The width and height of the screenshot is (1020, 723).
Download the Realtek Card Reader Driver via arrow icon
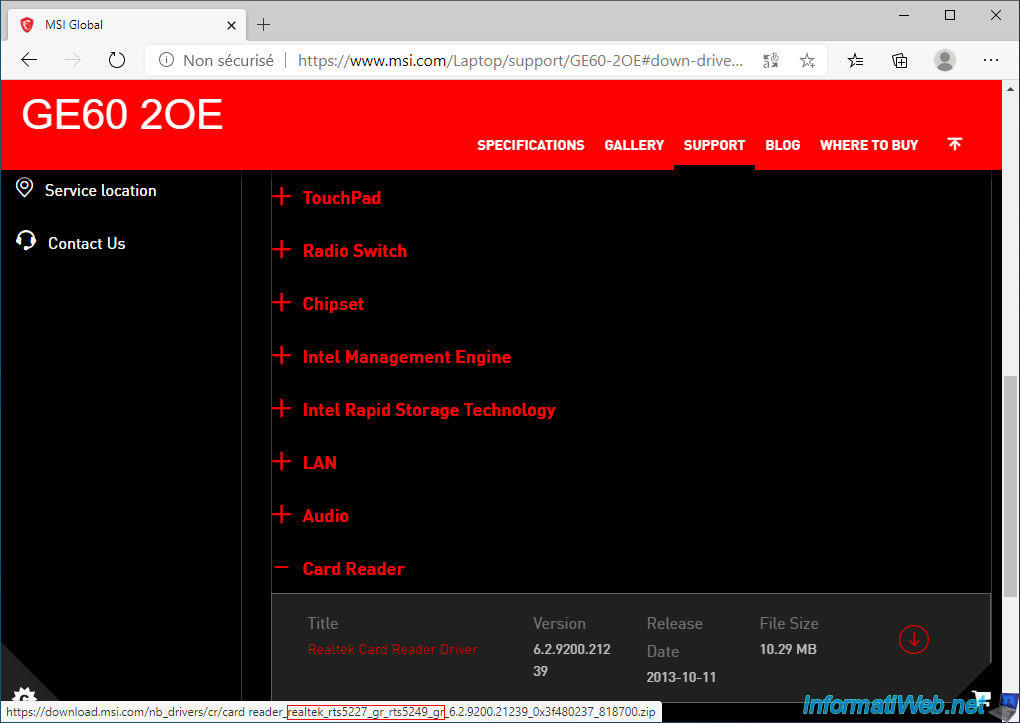pos(913,639)
